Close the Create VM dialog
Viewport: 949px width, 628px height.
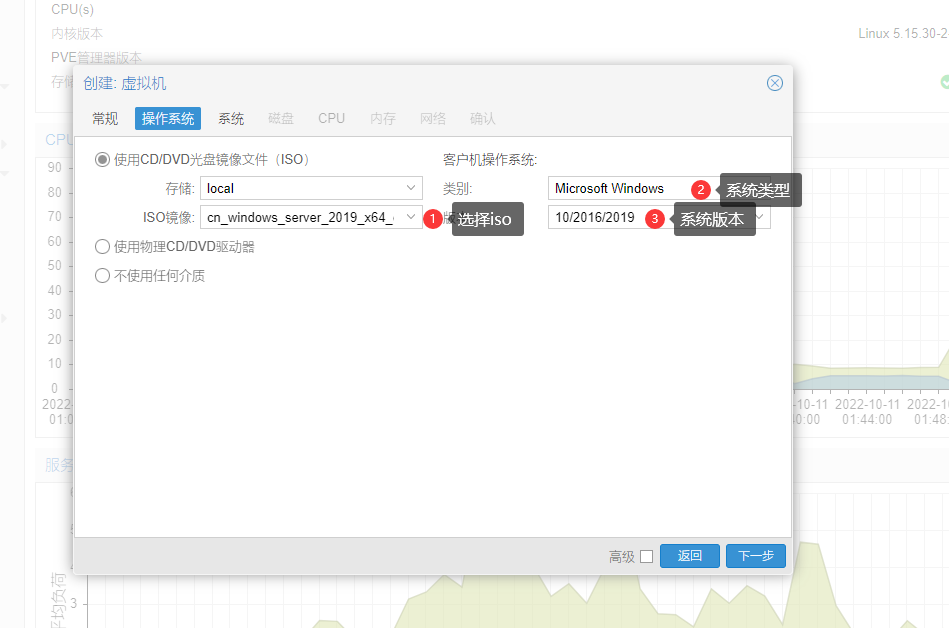click(775, 83)
